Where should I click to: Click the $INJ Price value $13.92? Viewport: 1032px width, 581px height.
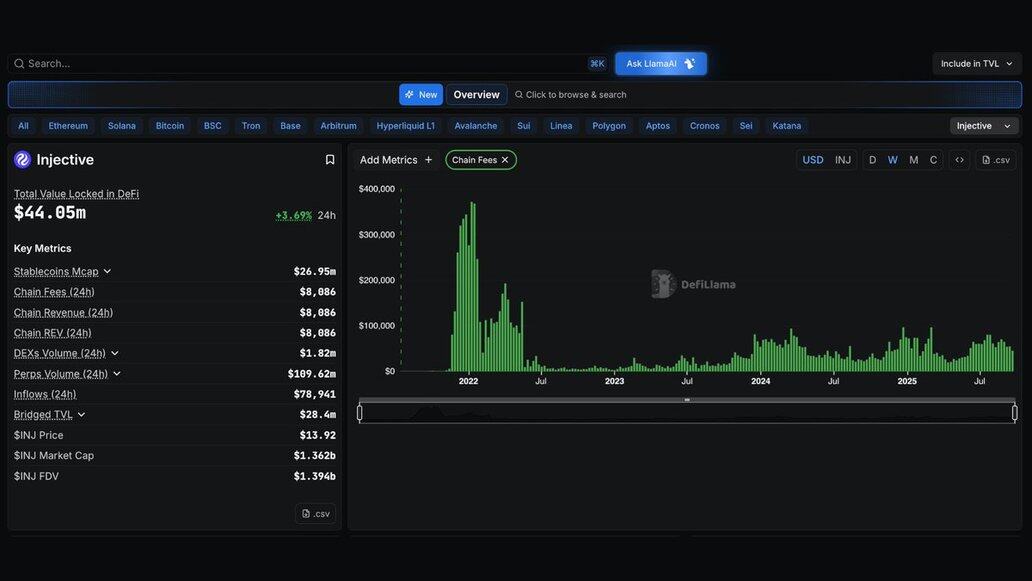pos(317,435)
